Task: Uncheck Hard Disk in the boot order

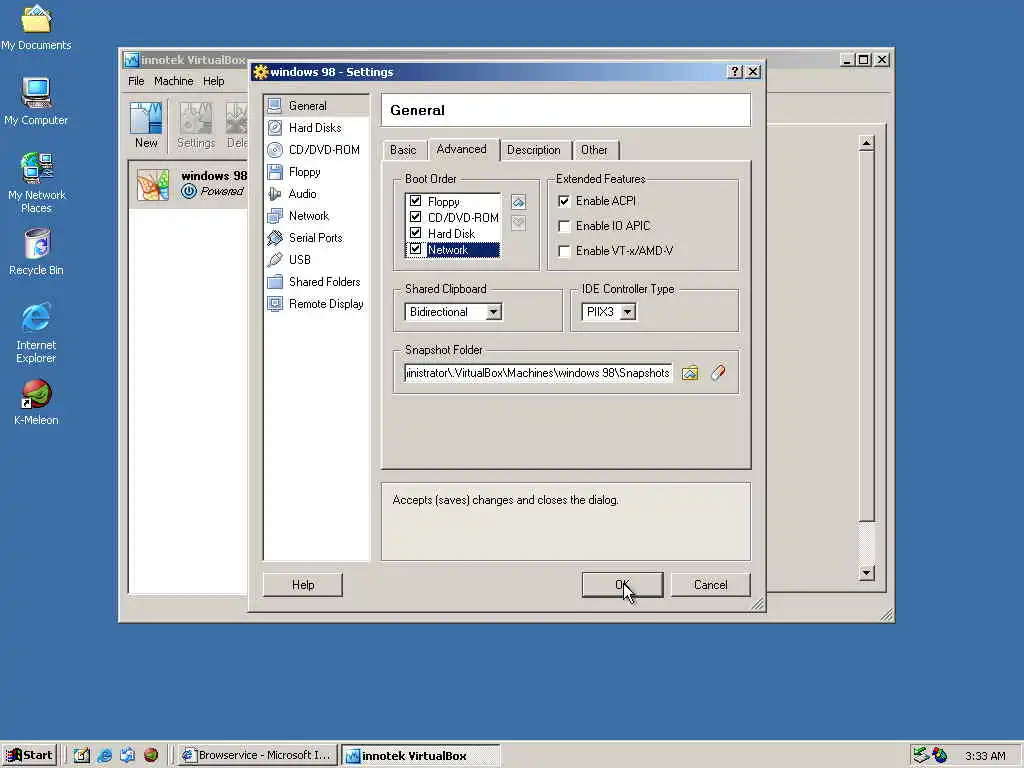Action: 415,233
